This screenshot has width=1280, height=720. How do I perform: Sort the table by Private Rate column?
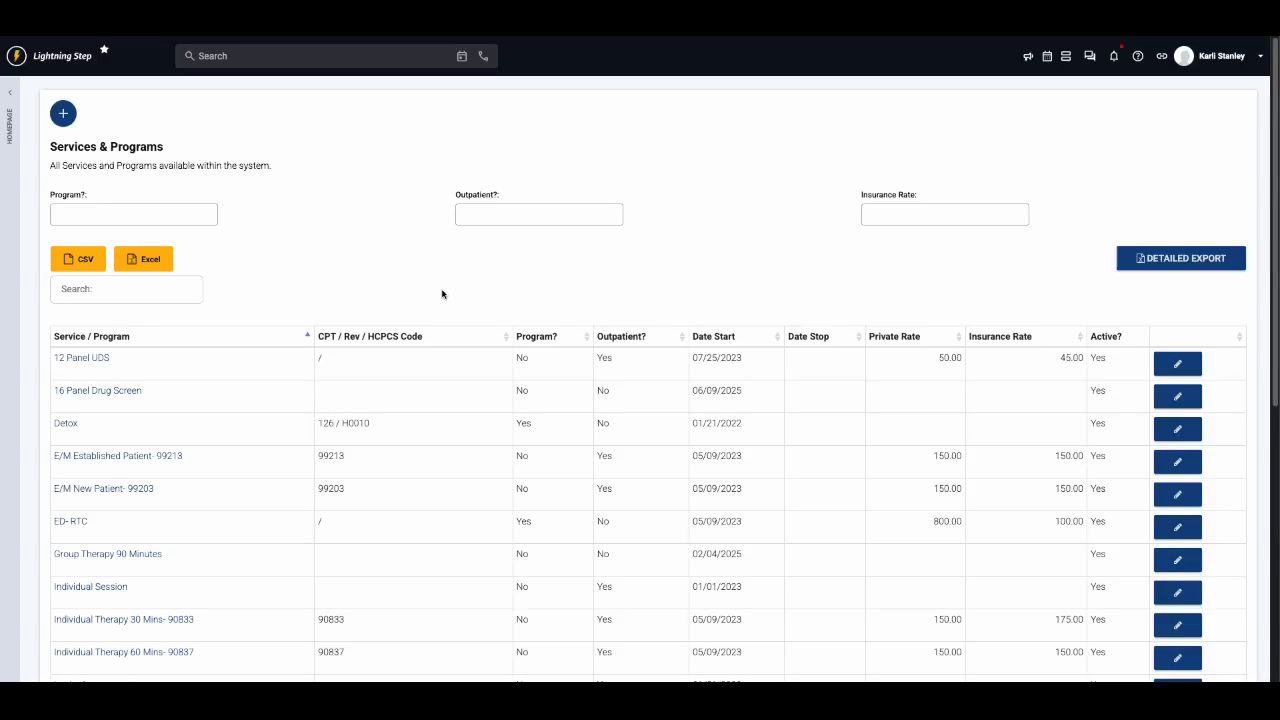tap(893, 336)
